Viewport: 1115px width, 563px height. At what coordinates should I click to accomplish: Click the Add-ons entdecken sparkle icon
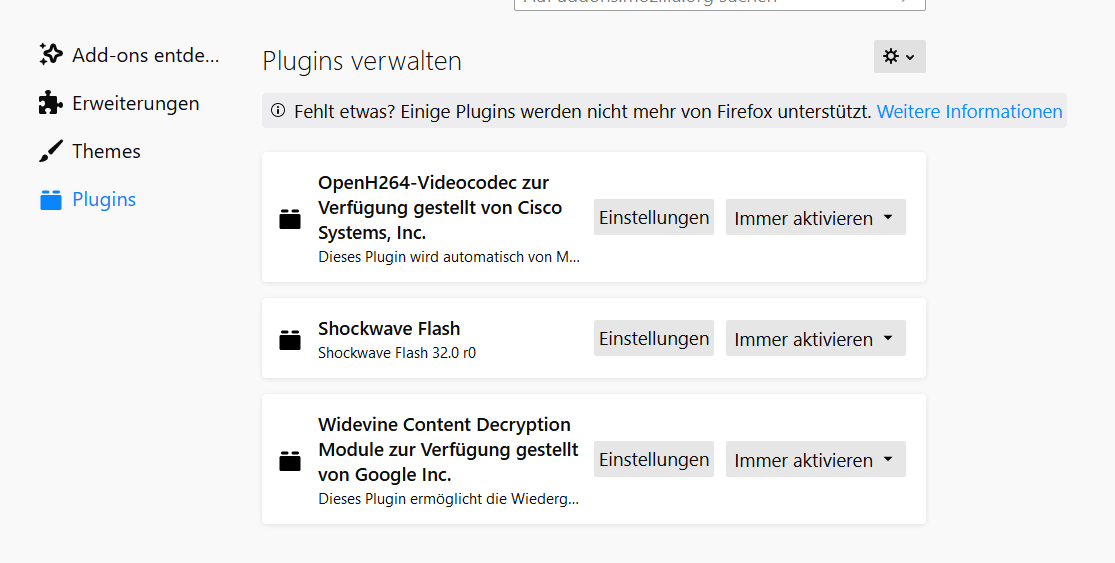[x=50, y=55]
